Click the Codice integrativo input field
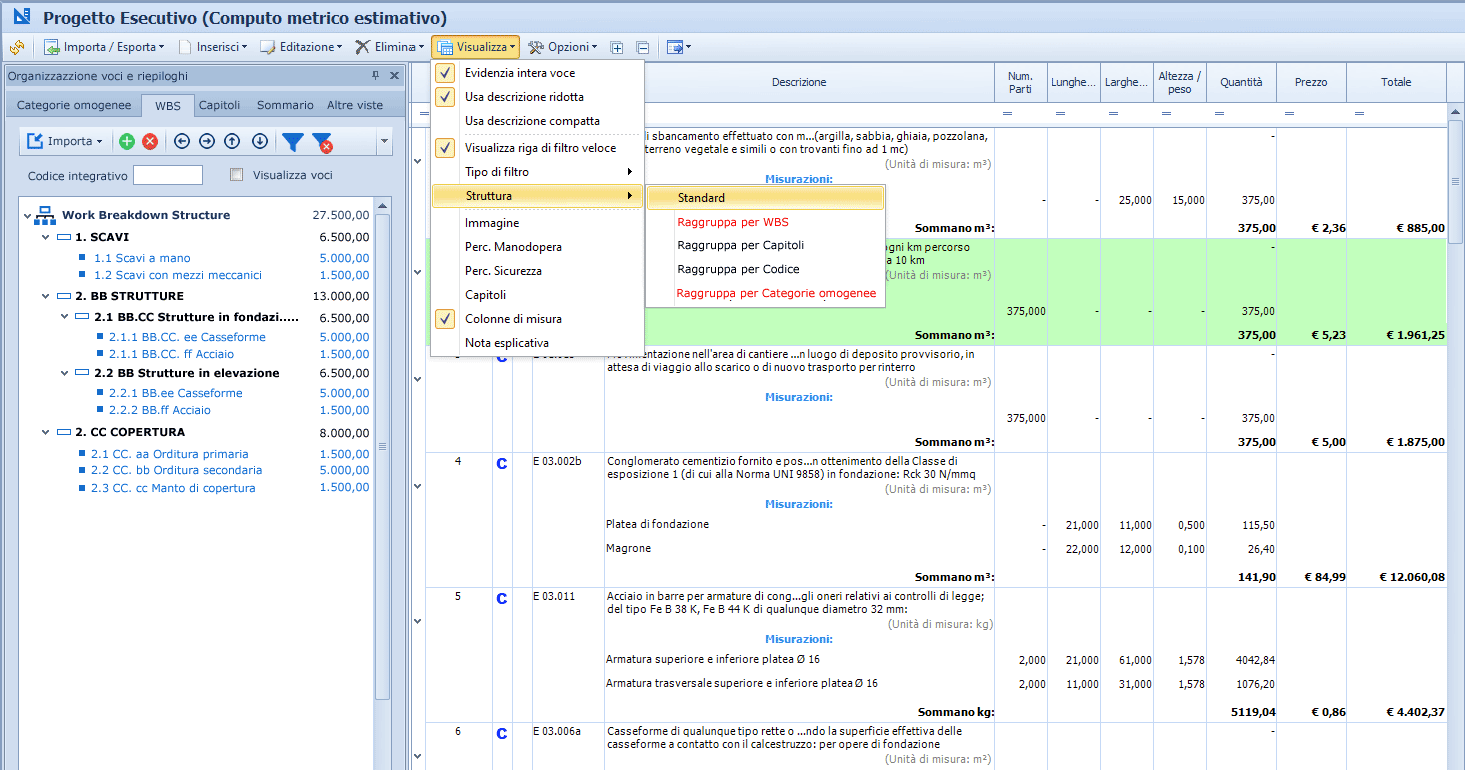1465x770 pixels. (x=168, y=176)
